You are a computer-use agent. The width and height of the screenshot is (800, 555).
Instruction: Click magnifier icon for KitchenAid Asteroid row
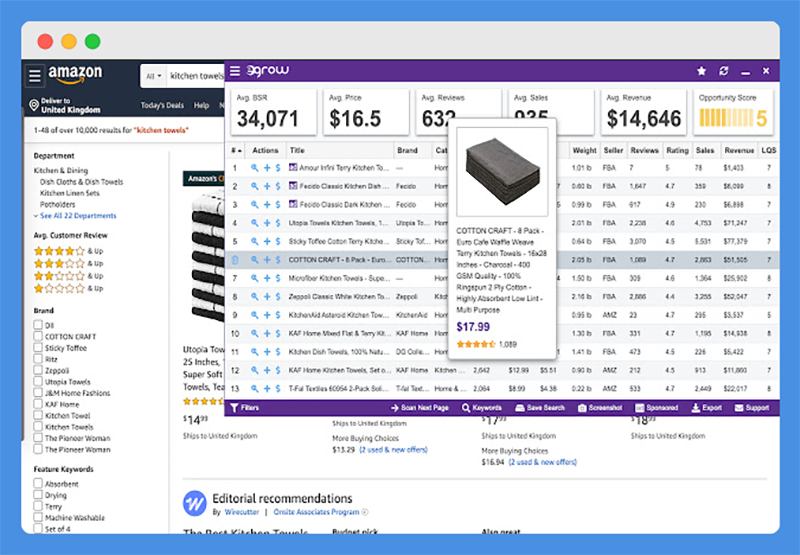click(x=254, y=315)
